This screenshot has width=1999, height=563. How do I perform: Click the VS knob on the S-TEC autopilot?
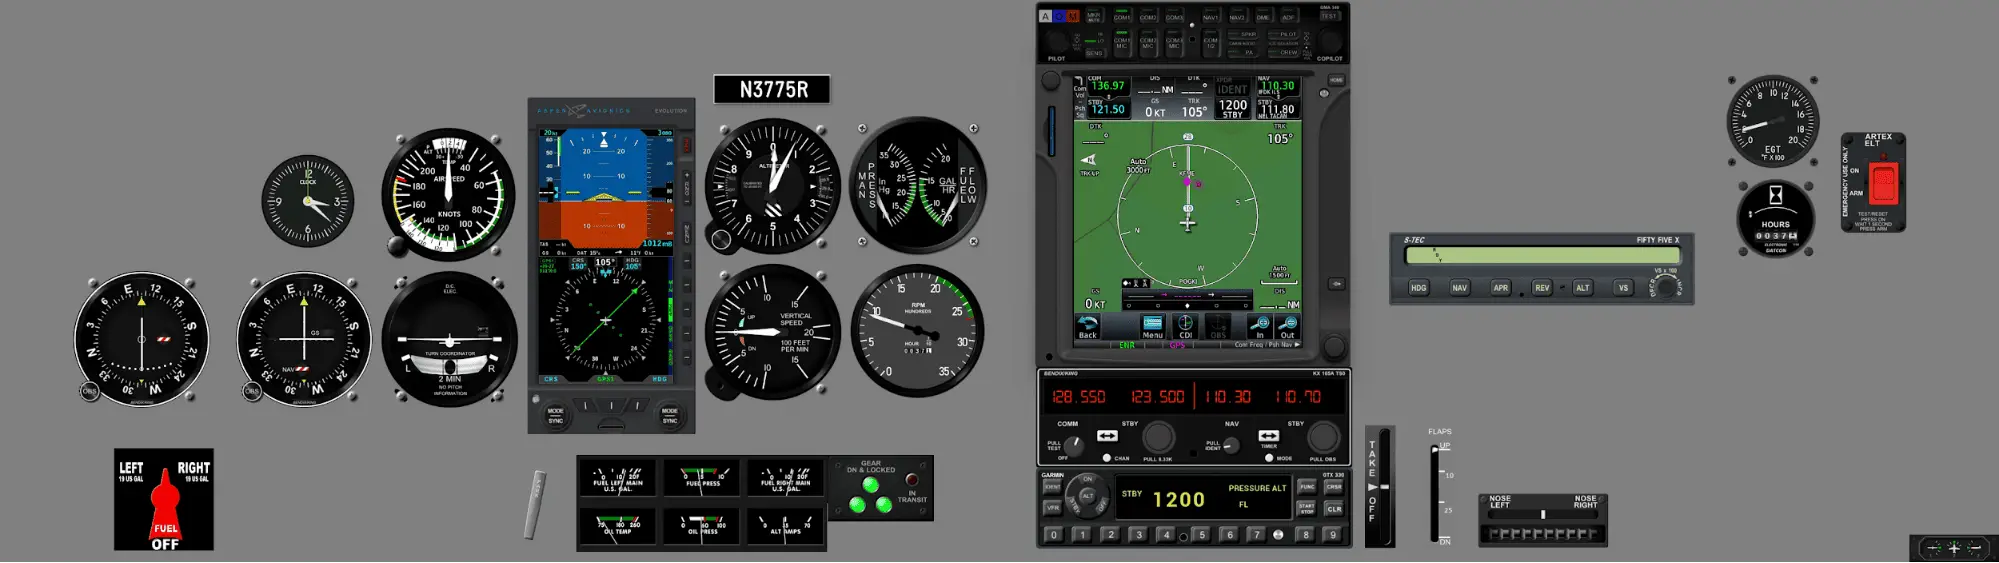pyautogui.click(x=1665, y=287)
